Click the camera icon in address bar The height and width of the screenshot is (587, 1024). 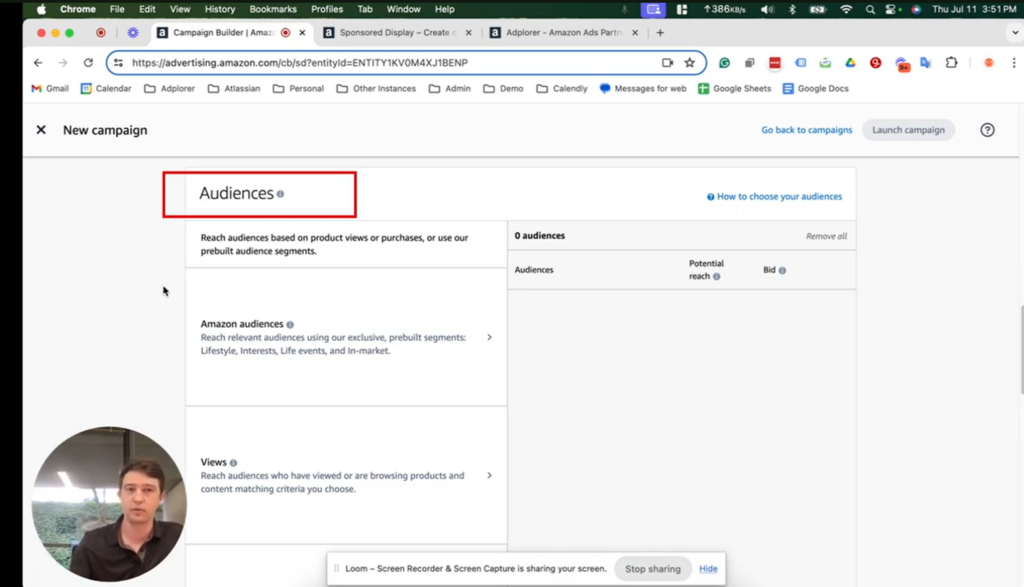coord(667,63)
